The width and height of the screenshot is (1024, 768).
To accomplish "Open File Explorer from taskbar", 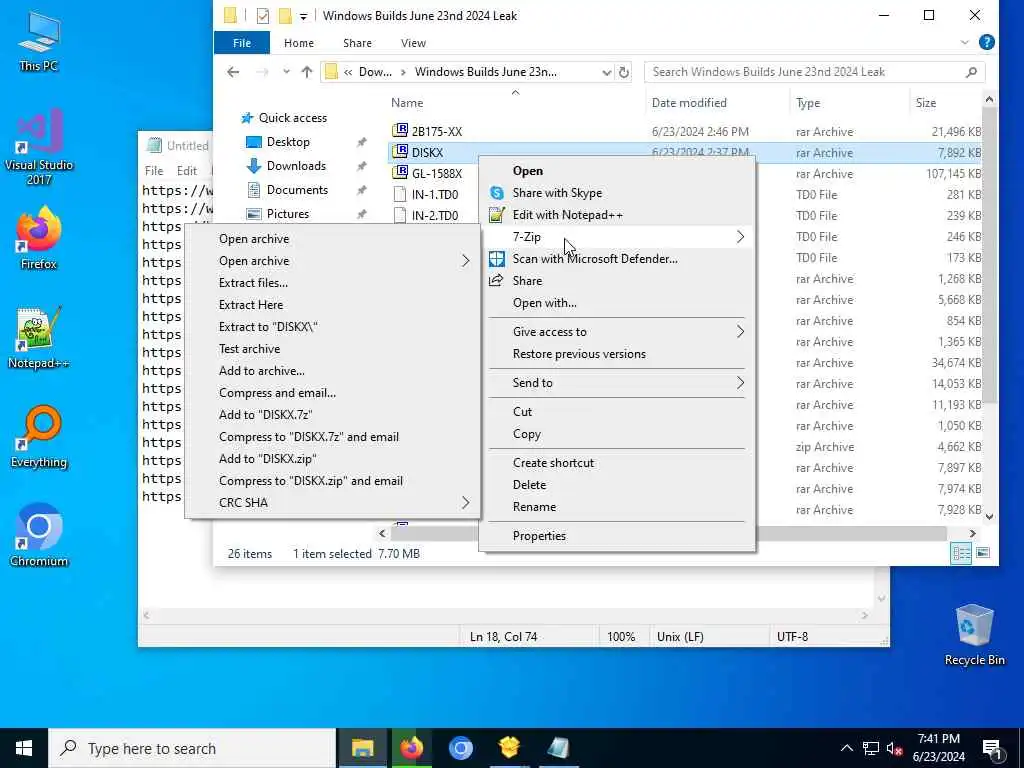I will coord(362,748).
